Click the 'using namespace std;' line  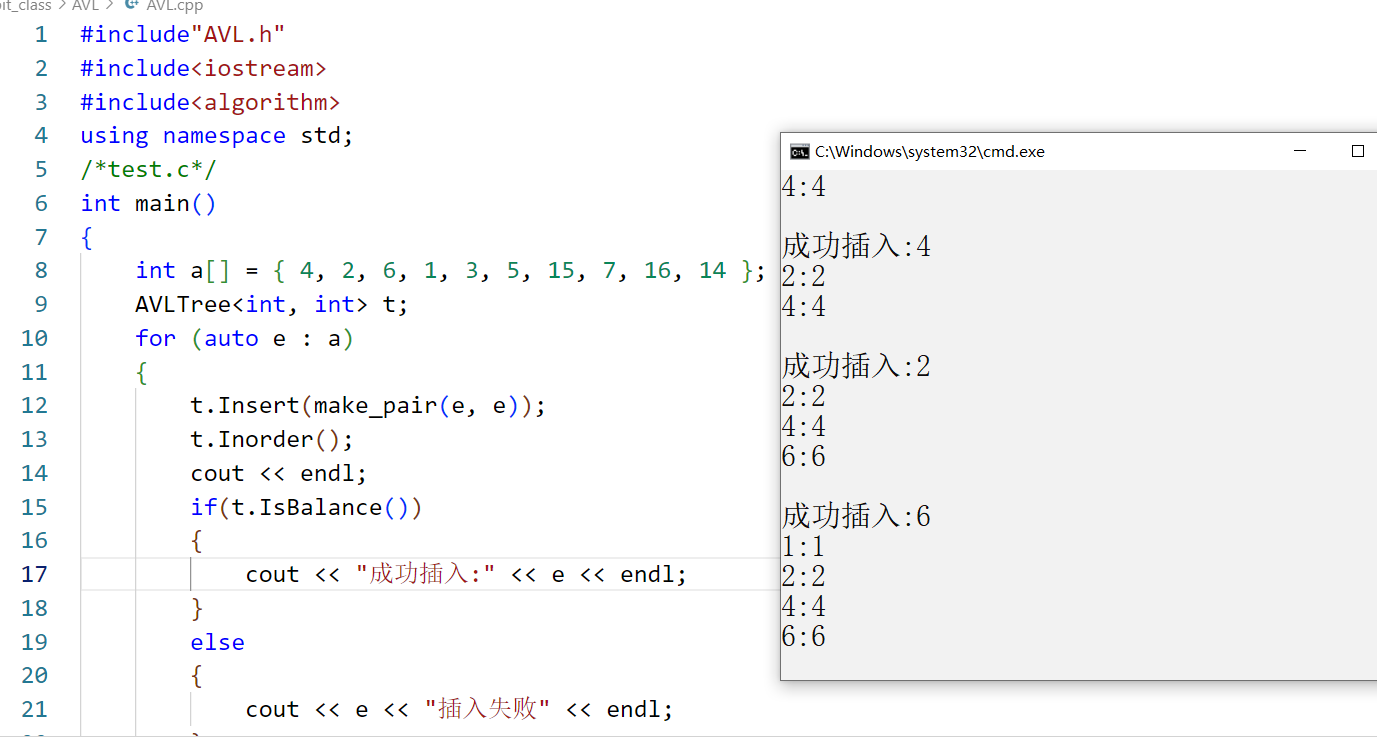[217, 136]
